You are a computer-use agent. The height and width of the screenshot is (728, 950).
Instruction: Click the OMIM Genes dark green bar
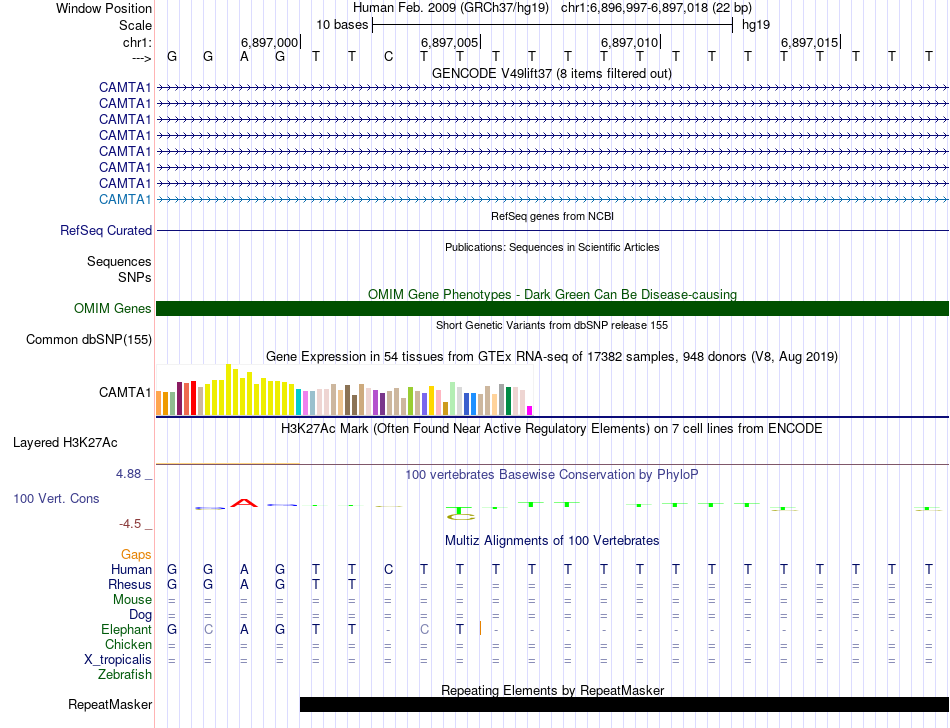tap(552, 308)
